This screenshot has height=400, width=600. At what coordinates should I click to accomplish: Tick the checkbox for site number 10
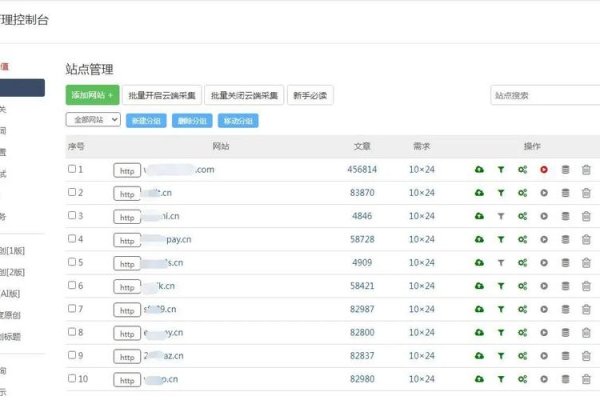point(72,378)
